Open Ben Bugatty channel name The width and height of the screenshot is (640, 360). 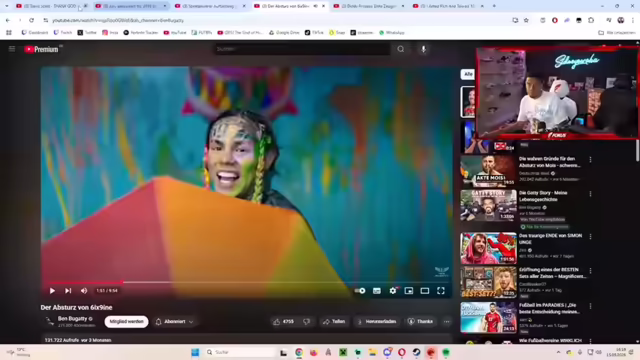tap(72, 318)
